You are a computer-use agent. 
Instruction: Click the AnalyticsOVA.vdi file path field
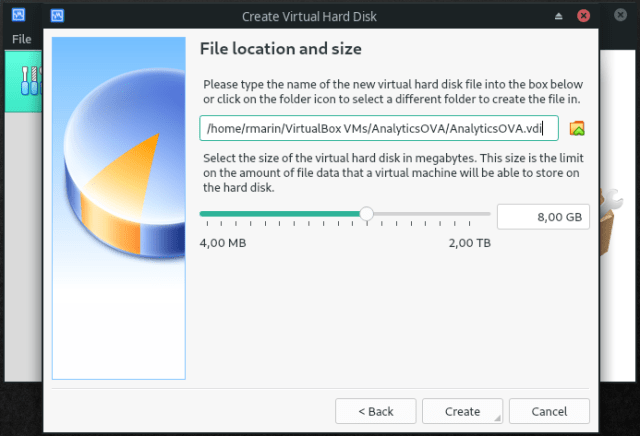point(379,128)
